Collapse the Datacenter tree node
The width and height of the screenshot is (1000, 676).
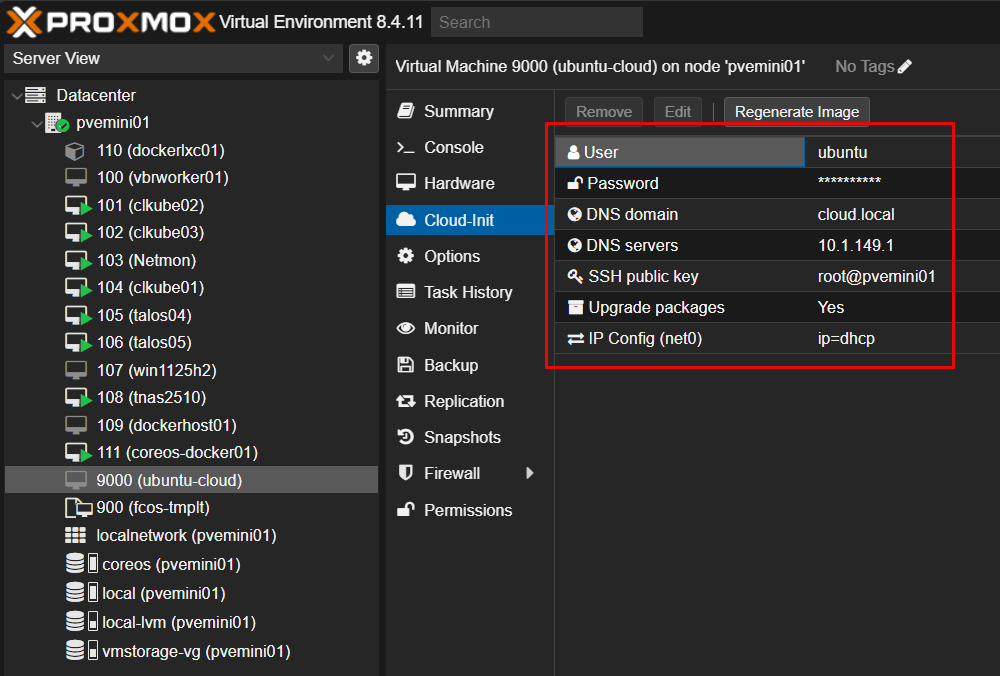[16, 96]
